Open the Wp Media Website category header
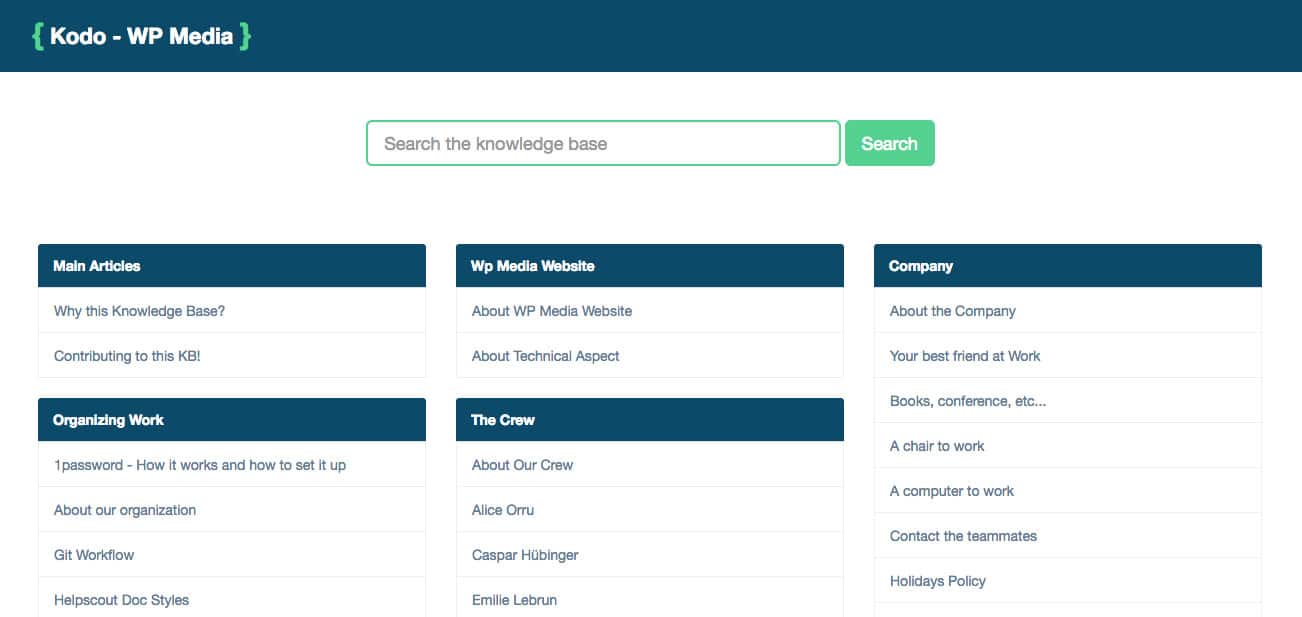The height and width of the screenshot is (617, 1302). (650, 266)
